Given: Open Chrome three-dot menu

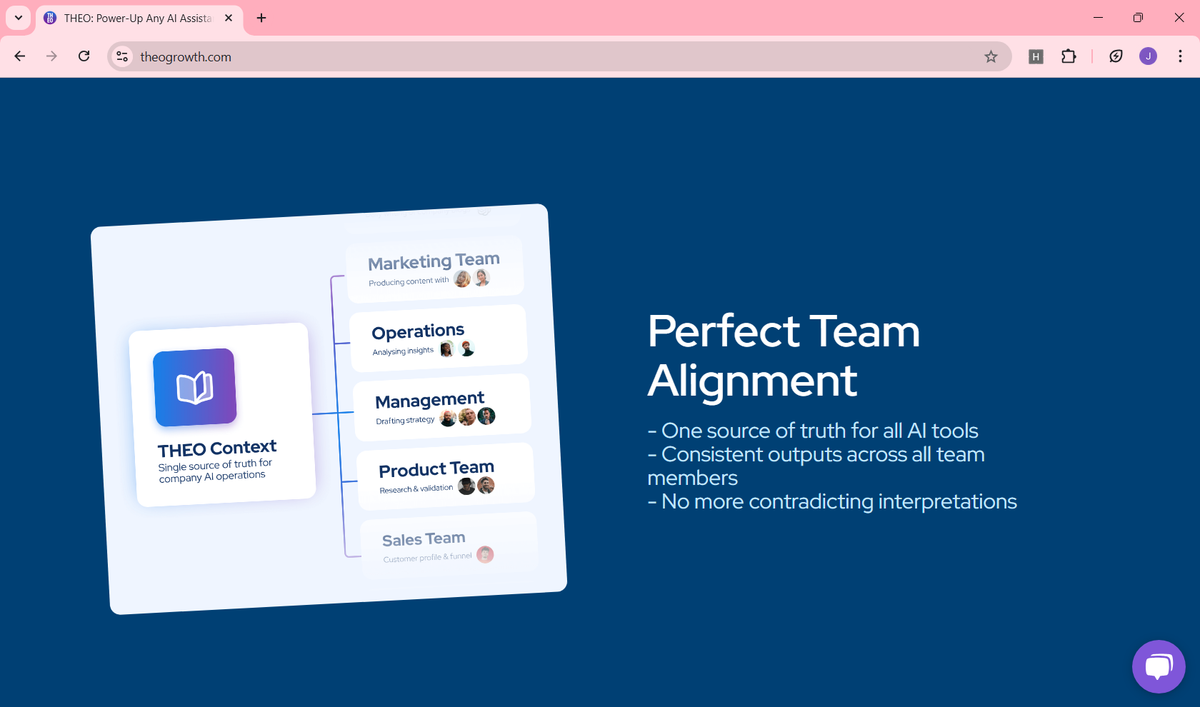Looking at the screenshot, I should (1180, 57).
